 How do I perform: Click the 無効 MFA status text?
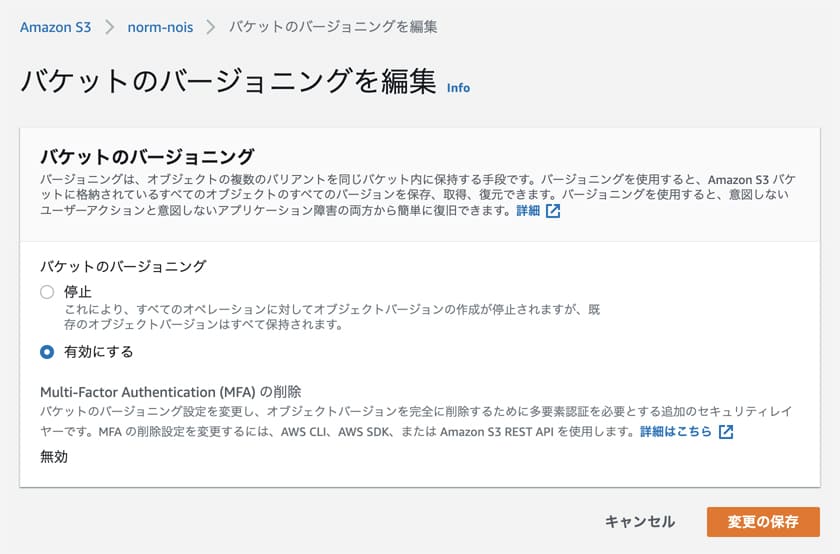tap(54, 457)
